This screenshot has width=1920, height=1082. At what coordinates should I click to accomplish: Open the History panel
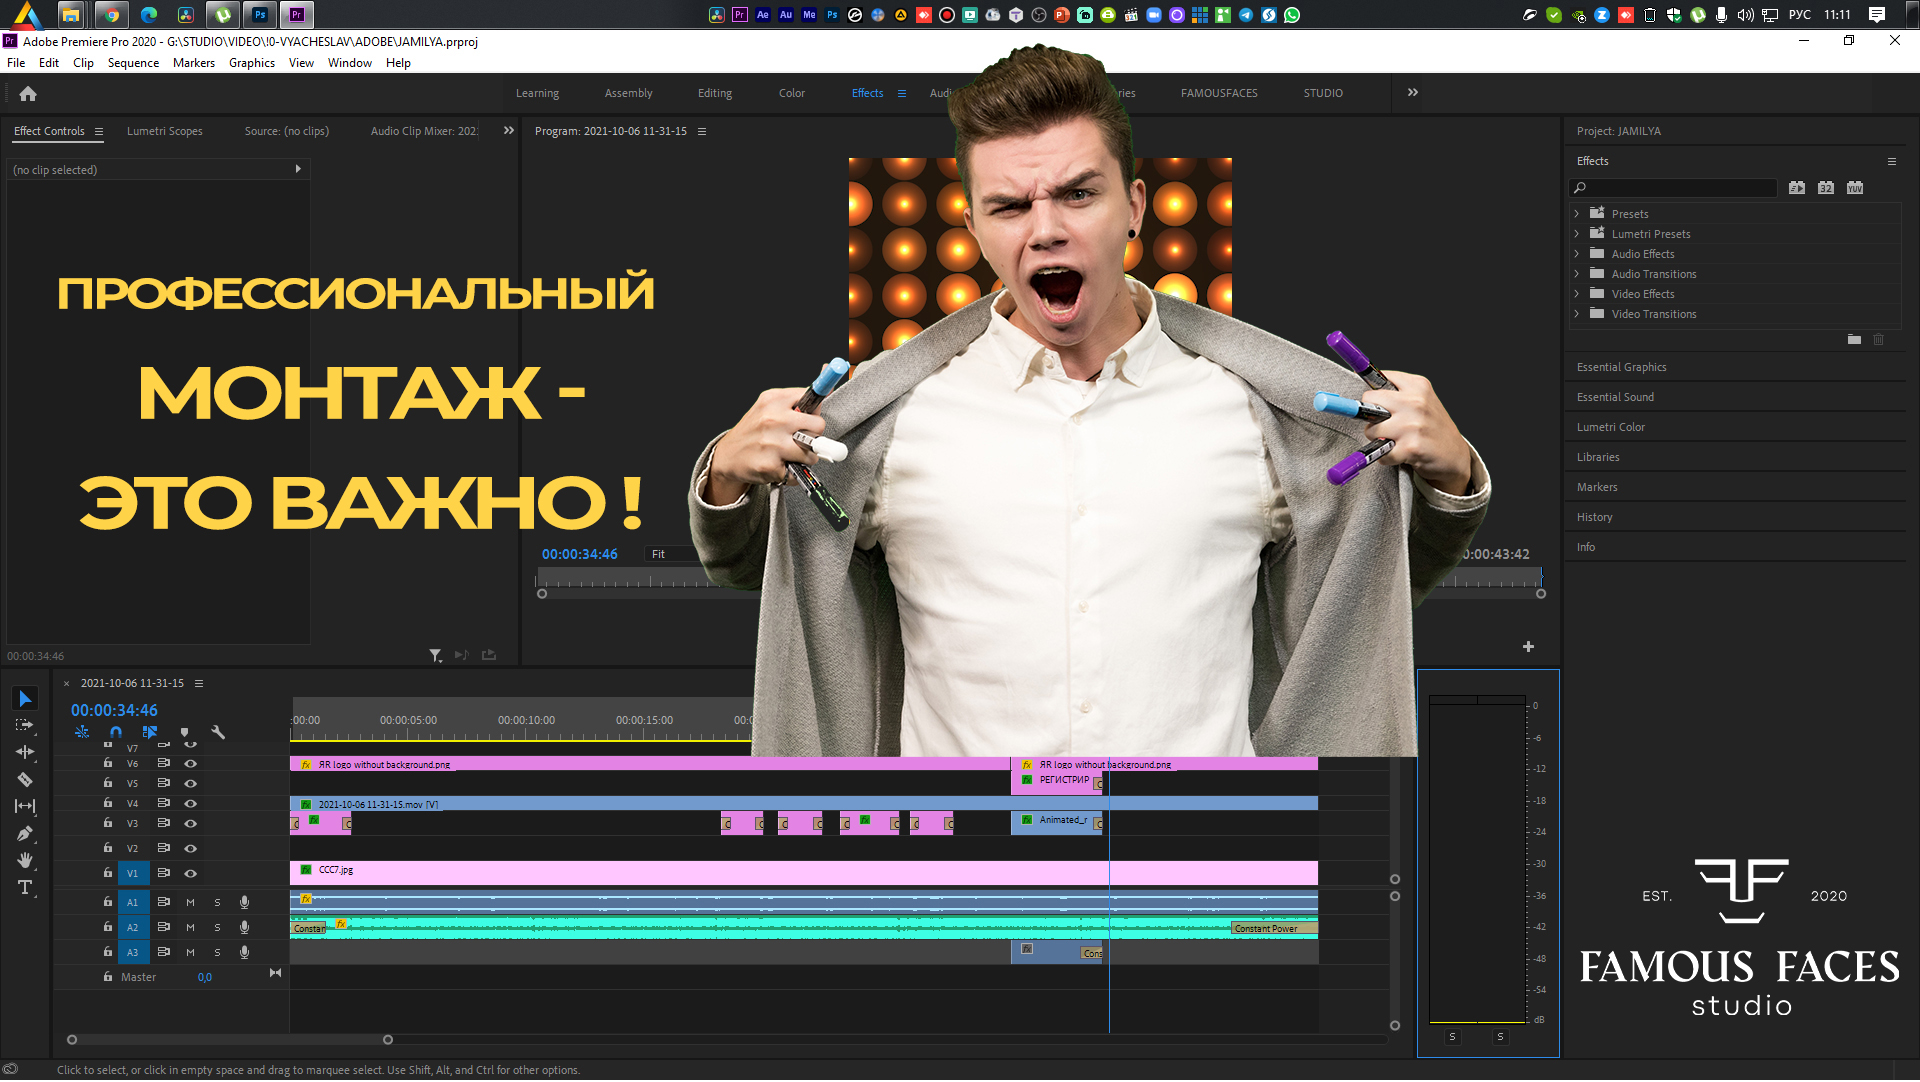click(x=1594, y=518)
